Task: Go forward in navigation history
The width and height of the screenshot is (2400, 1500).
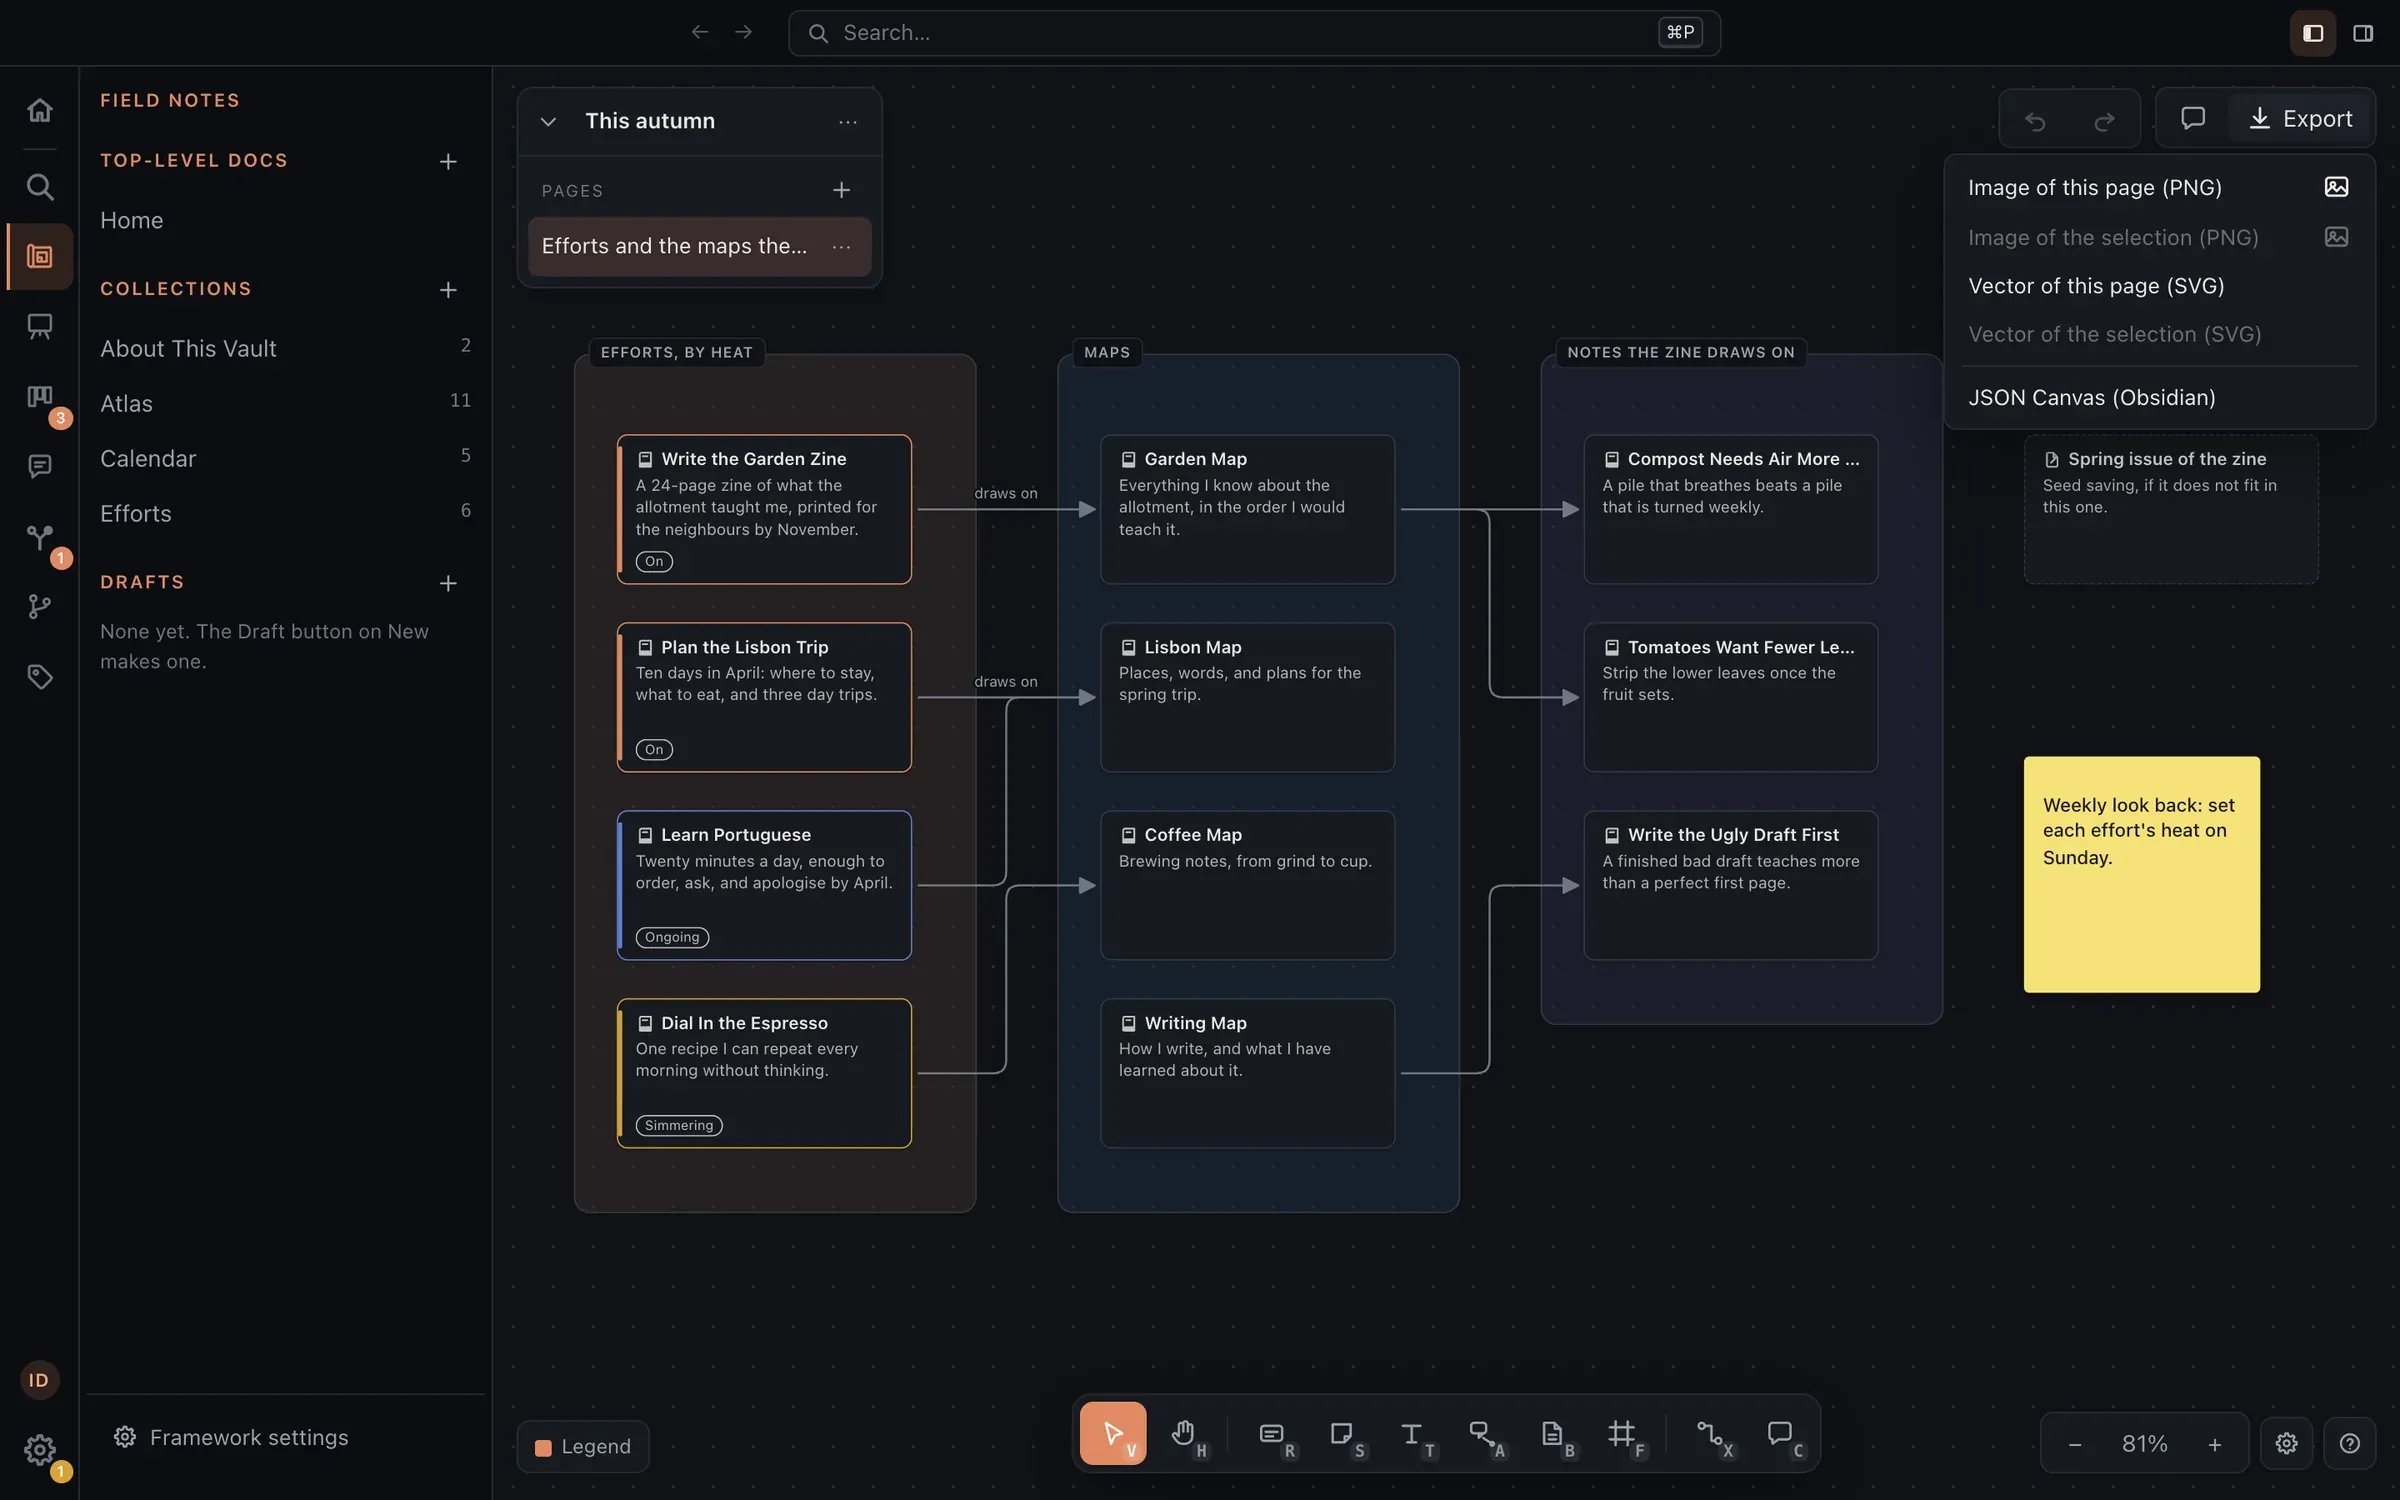Action: click(743, 32)
